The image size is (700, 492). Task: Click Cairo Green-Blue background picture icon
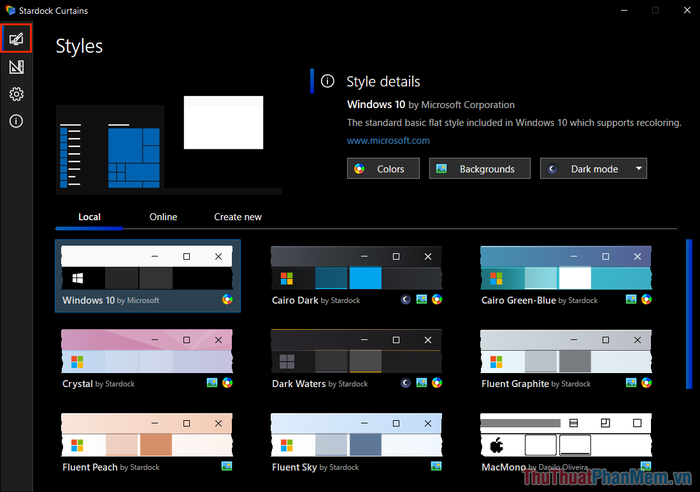coord(631,299)
